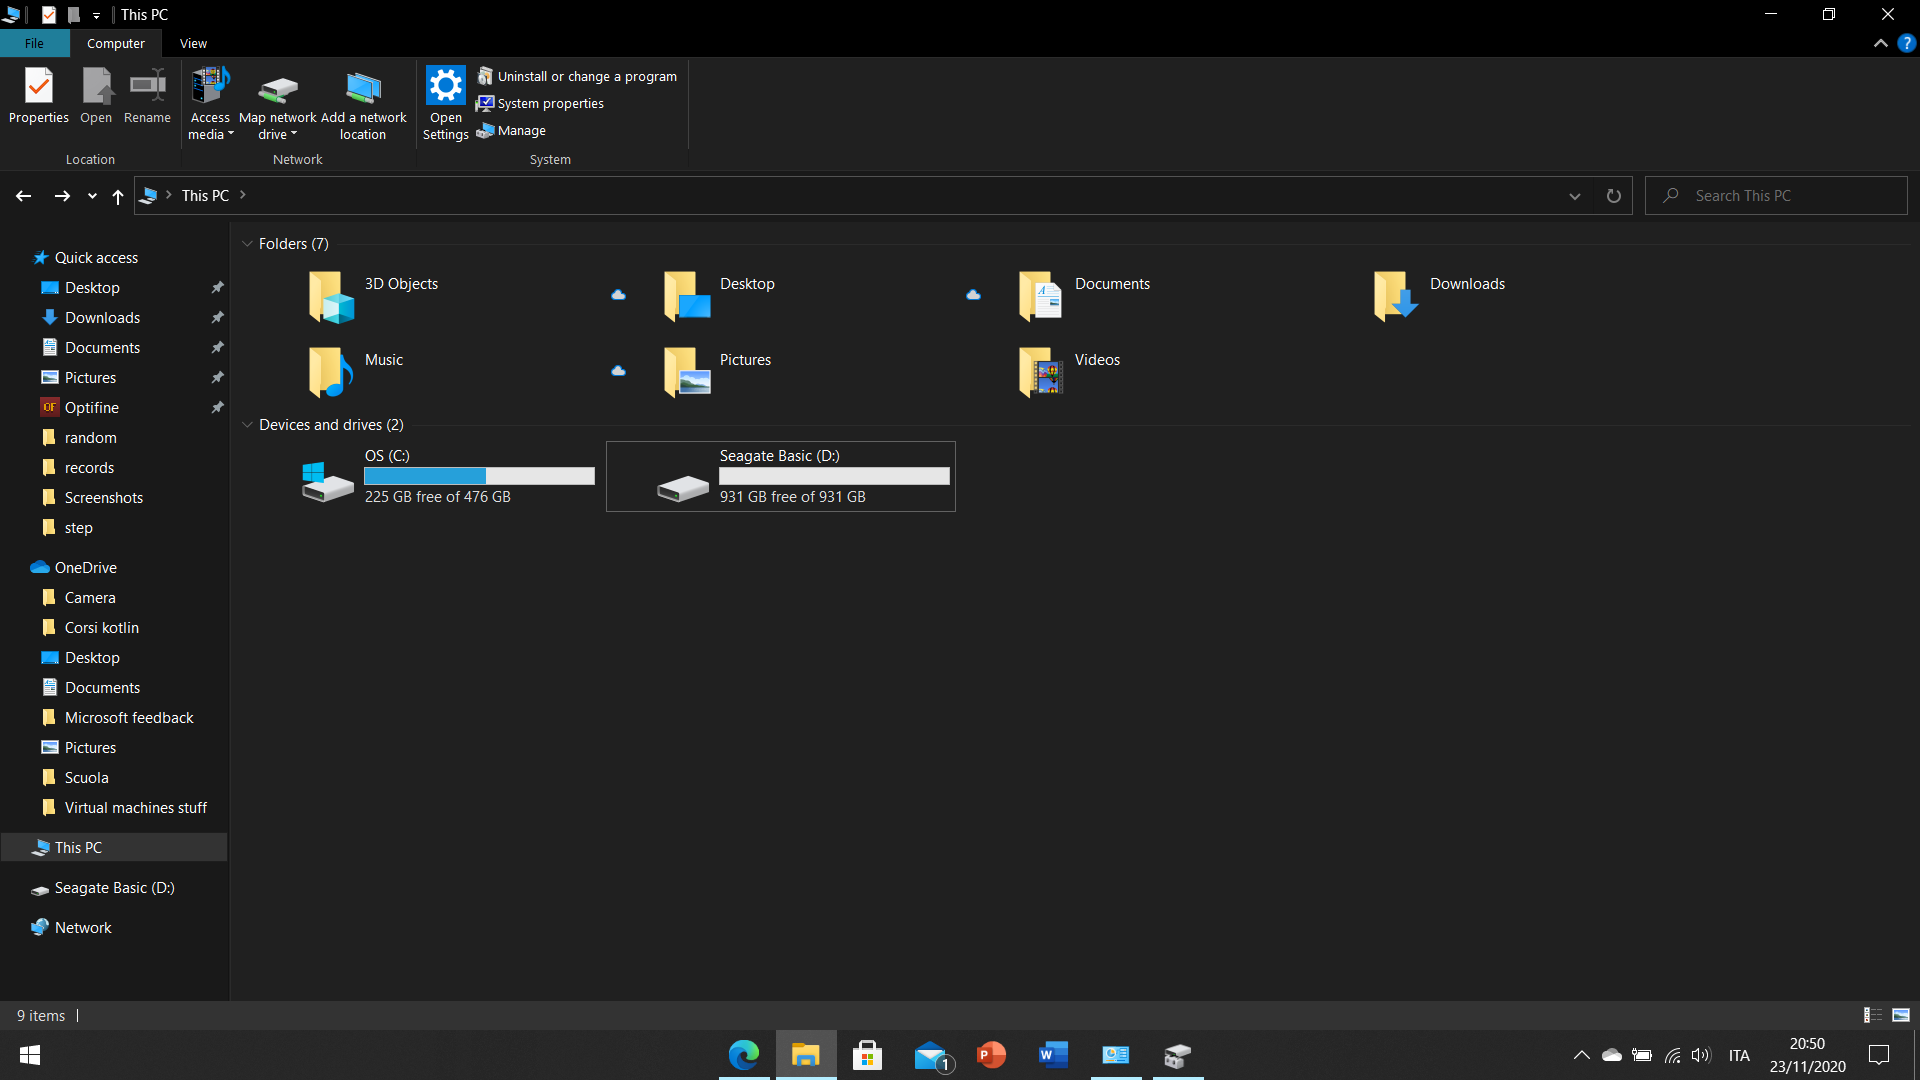The height and width of the screenshot is (1080, 1920).
Task: Open the records folder in sidebar
Action: pyautogui.click(x=89, y=468)
